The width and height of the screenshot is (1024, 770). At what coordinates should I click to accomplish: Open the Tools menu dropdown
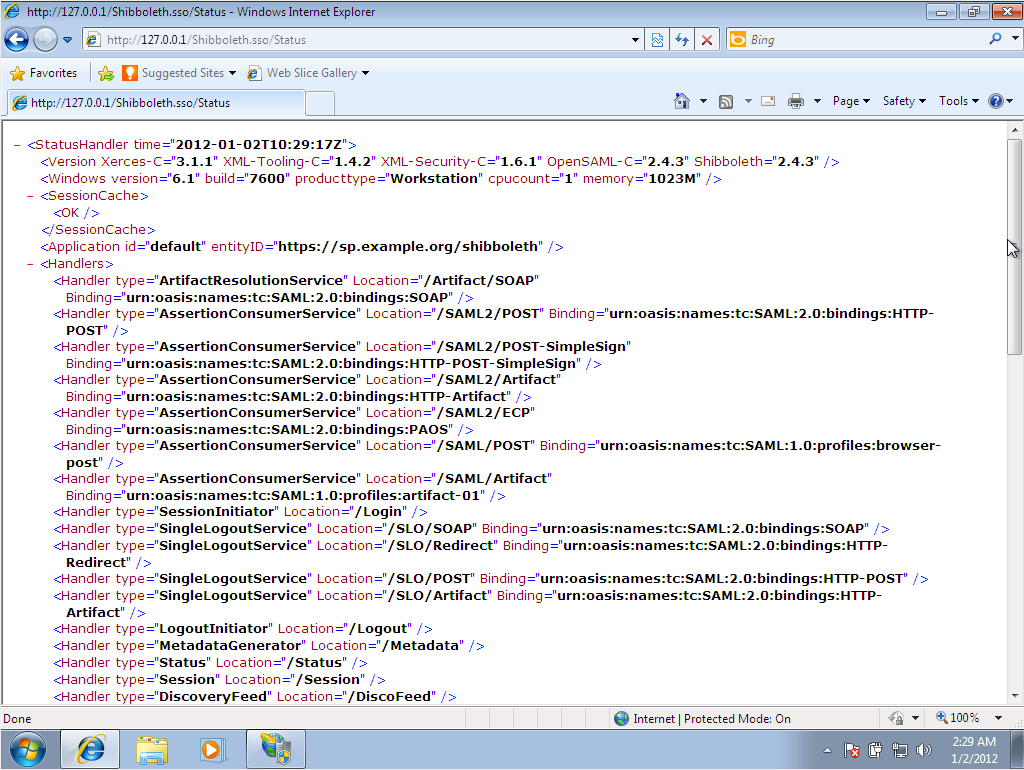coord(956,100)
